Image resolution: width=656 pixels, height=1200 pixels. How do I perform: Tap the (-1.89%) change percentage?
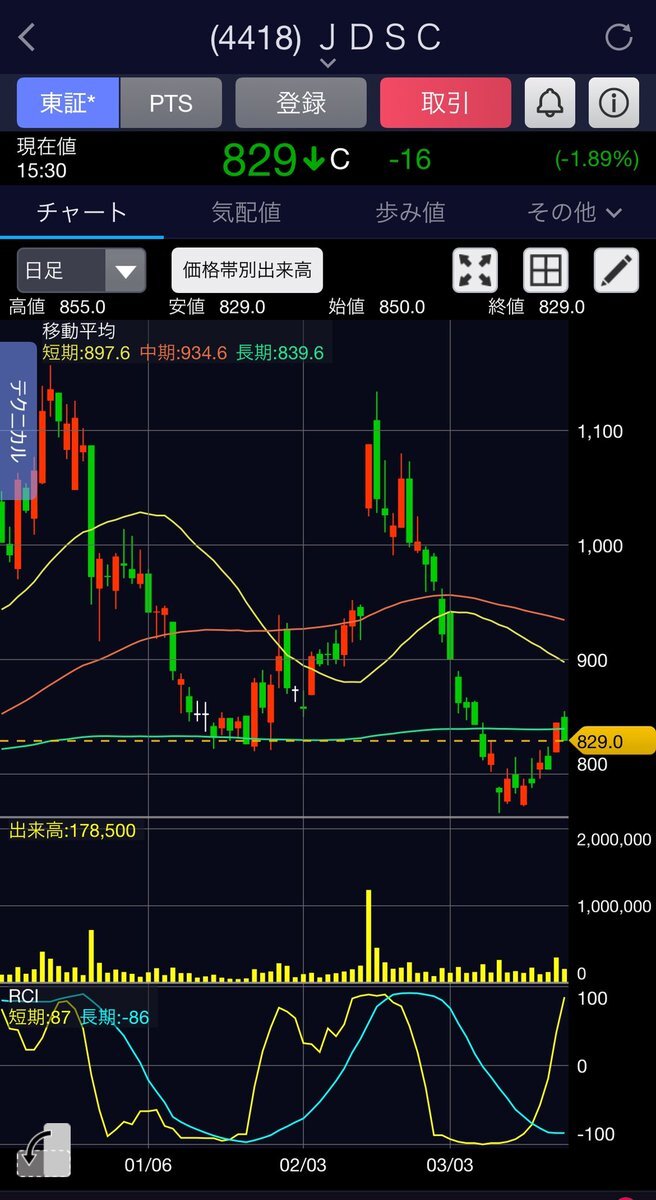(x=596, y=159)
